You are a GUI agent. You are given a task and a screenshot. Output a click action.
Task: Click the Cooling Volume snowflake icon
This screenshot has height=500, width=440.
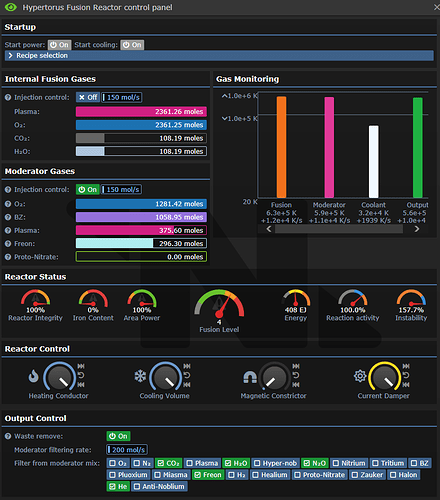pyautogui.click(x=140, y=376)
